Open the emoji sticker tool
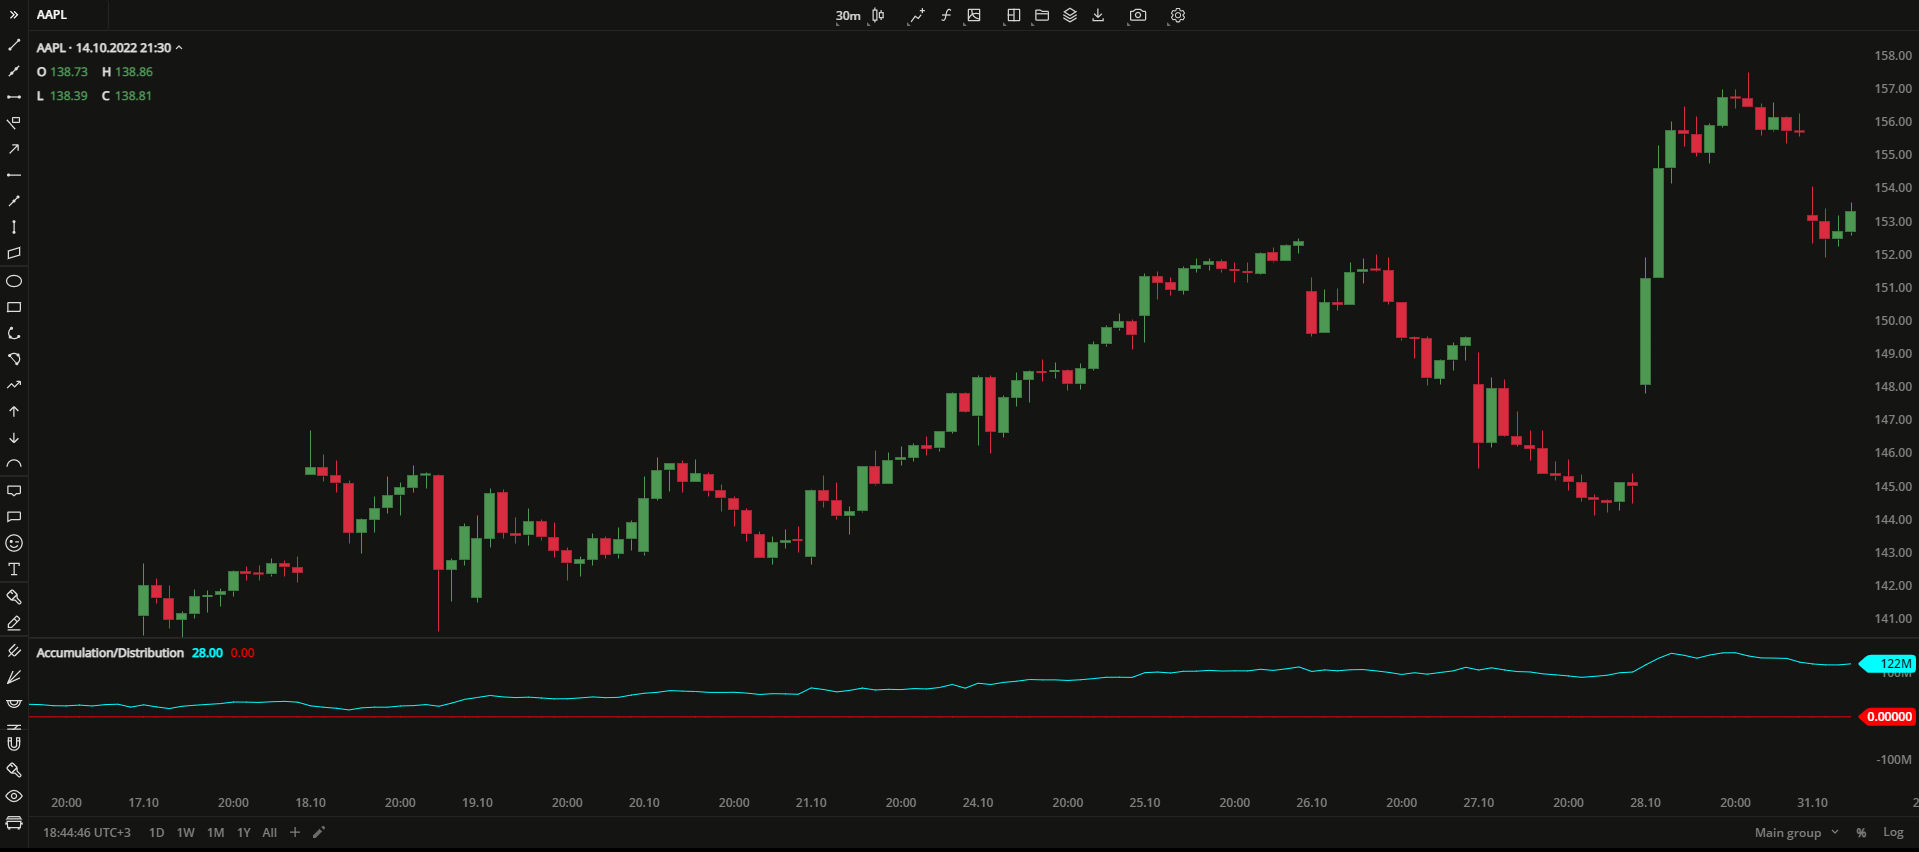This screenshot has width=1919, height=852. (14, 543)
